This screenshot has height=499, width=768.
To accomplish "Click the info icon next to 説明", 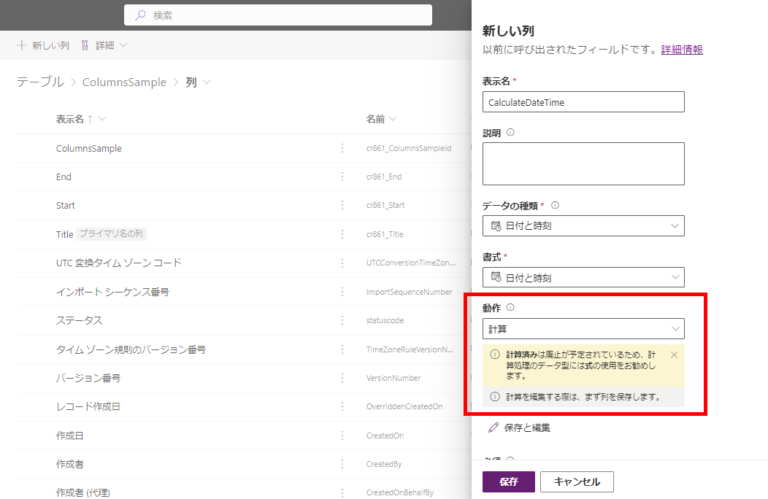I will click(x=511, y=131).
